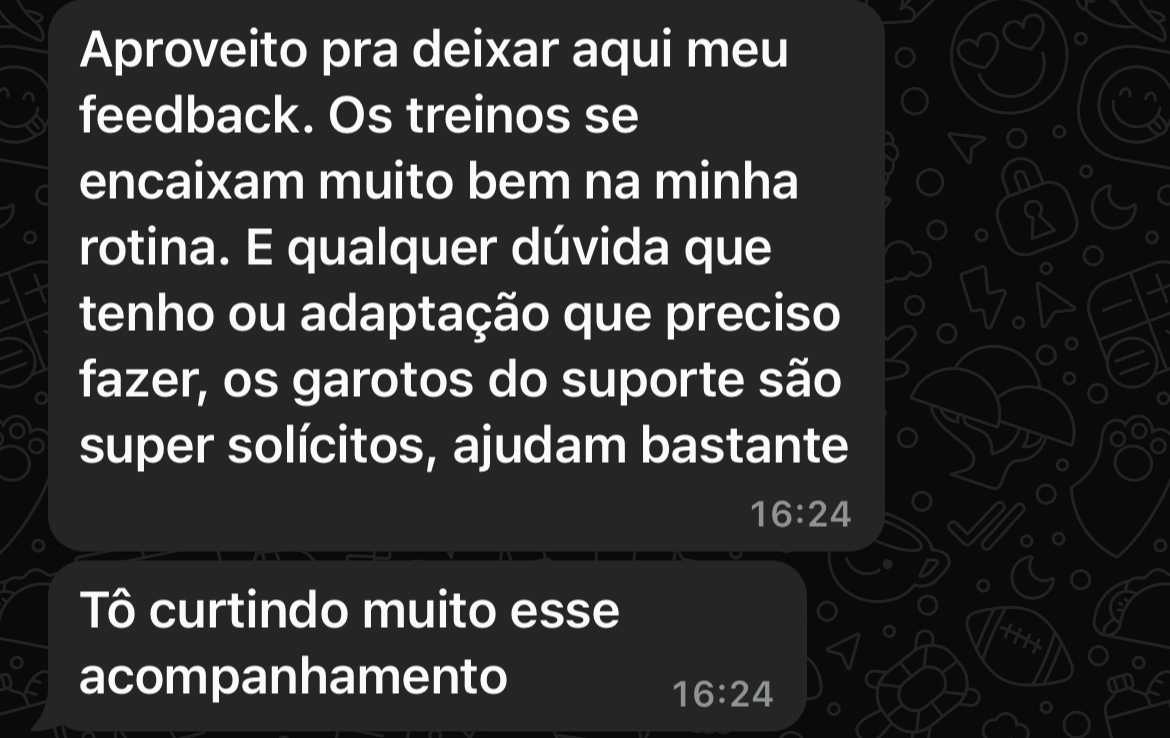The image size is (1170, 738).
Task: Click the checkmark doodle in the background
Action: 986,525
